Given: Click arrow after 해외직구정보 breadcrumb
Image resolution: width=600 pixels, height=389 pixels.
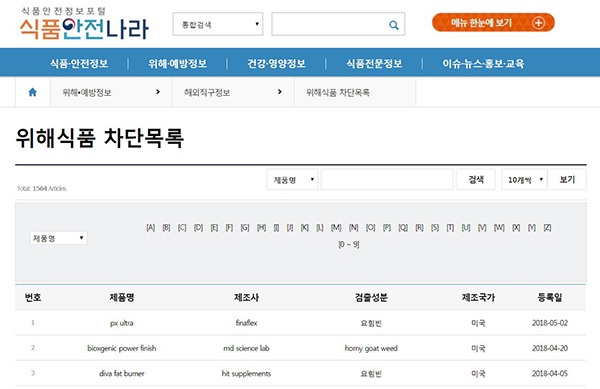Looking at the screenshot, I should 279,92.
